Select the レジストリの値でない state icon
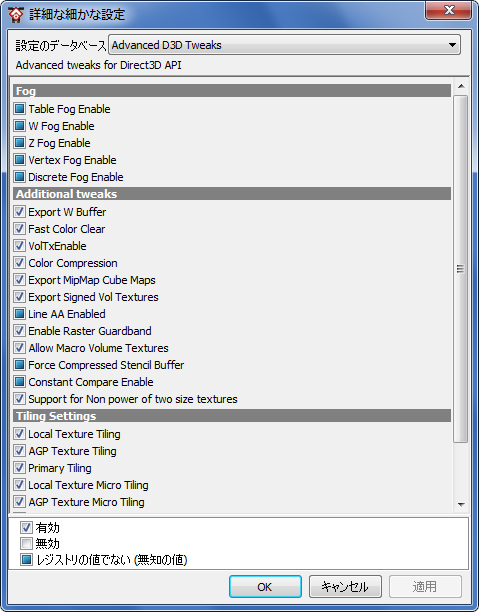 (x=26, y=560)
